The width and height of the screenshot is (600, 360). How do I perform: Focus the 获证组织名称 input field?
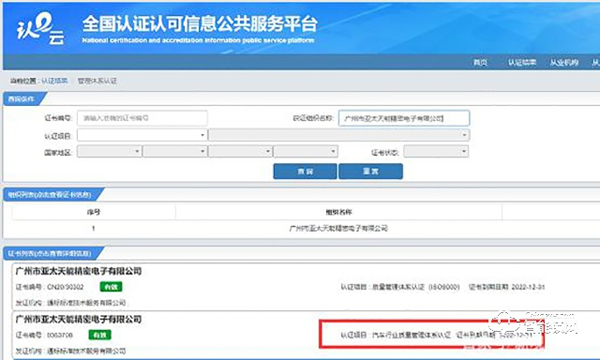click(404, 118)
